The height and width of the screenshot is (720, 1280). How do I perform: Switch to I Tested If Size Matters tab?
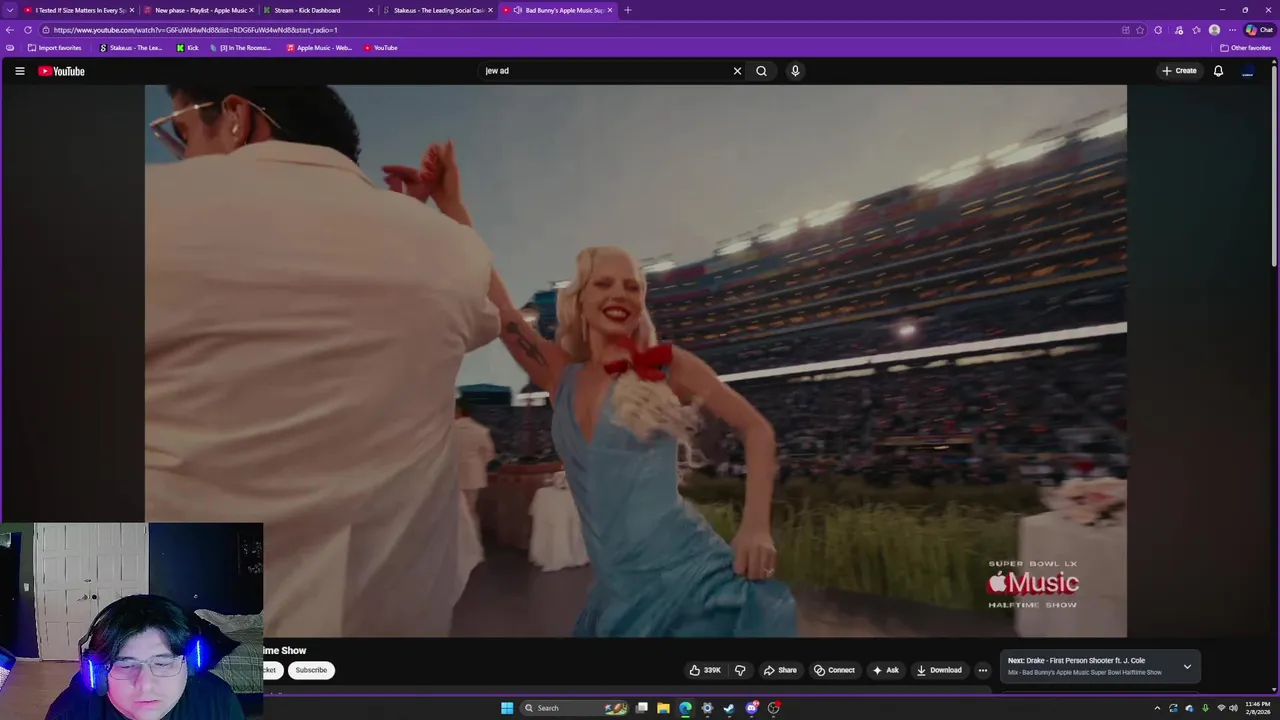pos(80,10)
